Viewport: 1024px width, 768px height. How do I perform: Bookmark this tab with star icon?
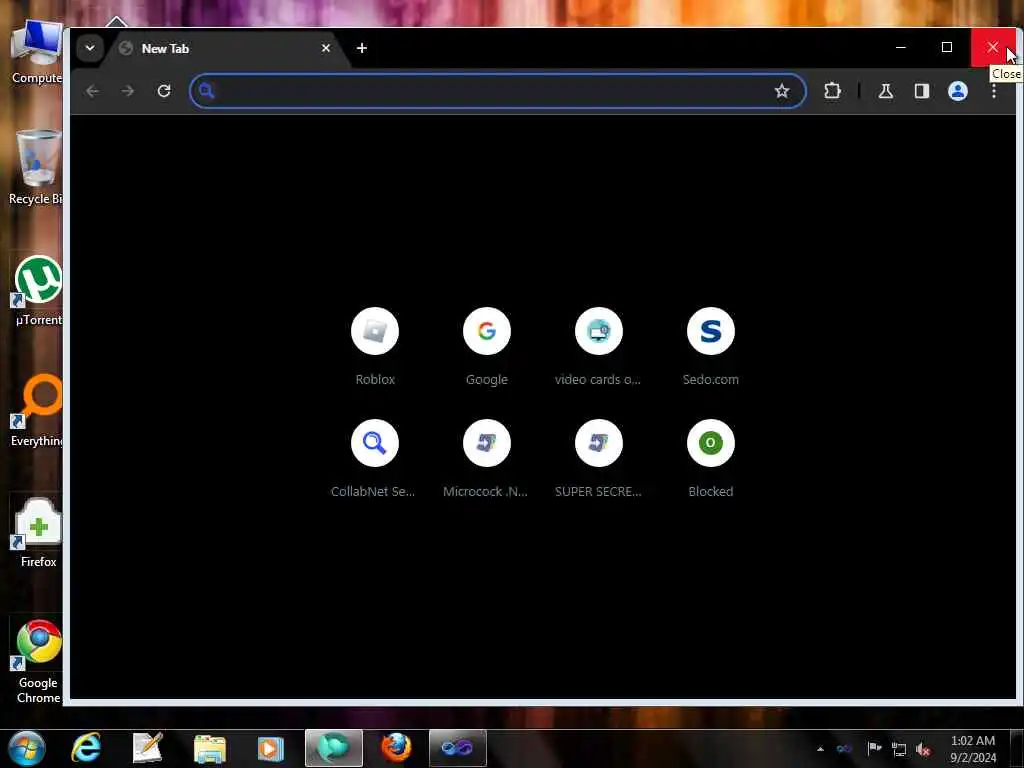[782, 91]
